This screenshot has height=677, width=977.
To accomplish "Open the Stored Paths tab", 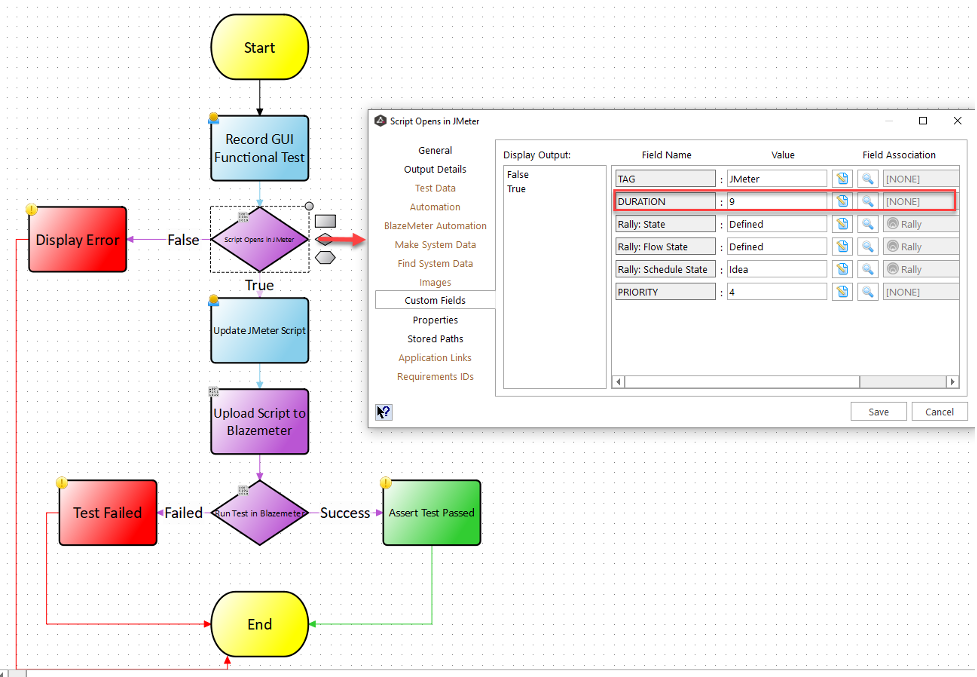I will click(435, 339).
